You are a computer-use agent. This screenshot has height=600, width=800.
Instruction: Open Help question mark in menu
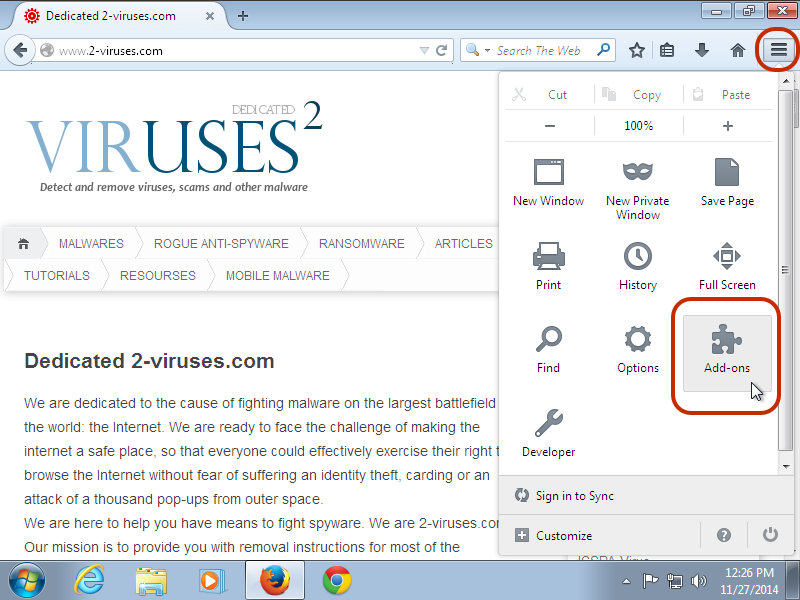point(723,535)
